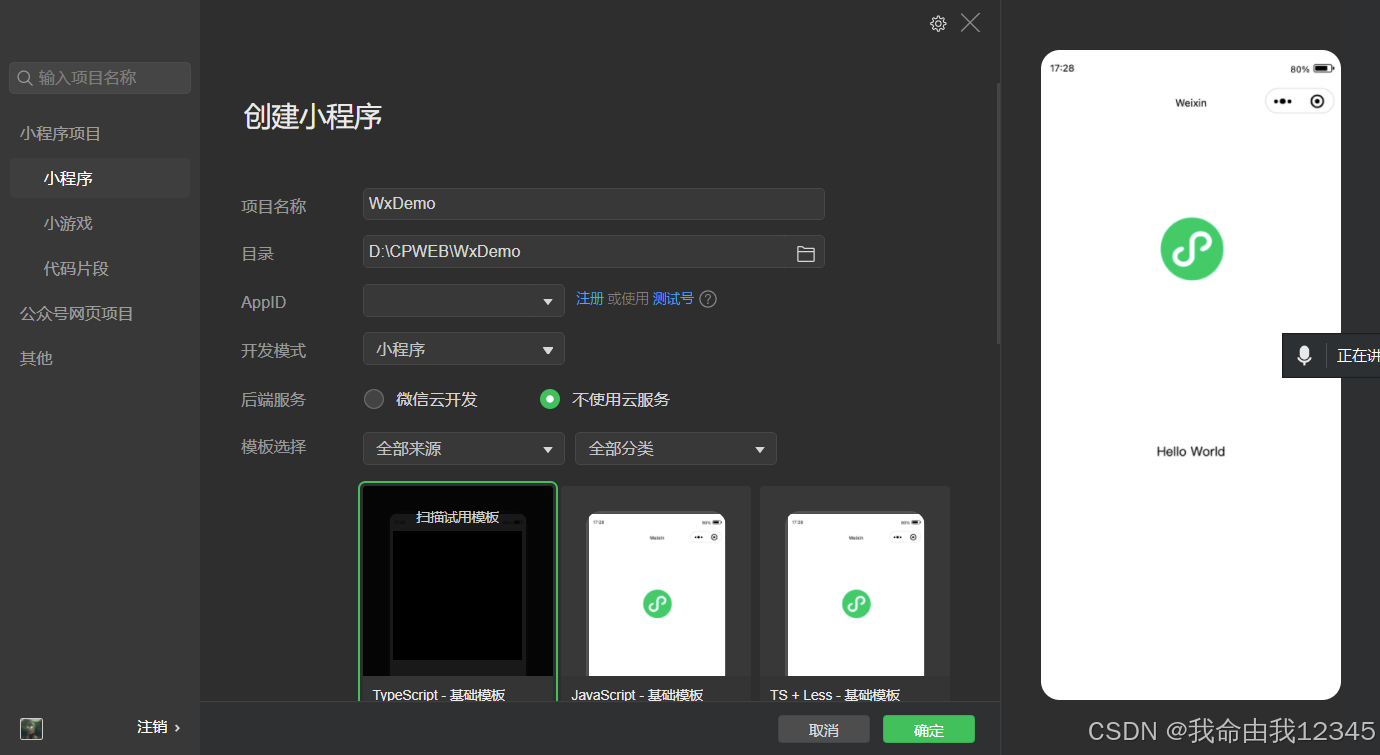The width and height of the screenshot is (1380, 755).
Task: Choose the TypeScript - 基础模板 template
Action: coord(458,592)
